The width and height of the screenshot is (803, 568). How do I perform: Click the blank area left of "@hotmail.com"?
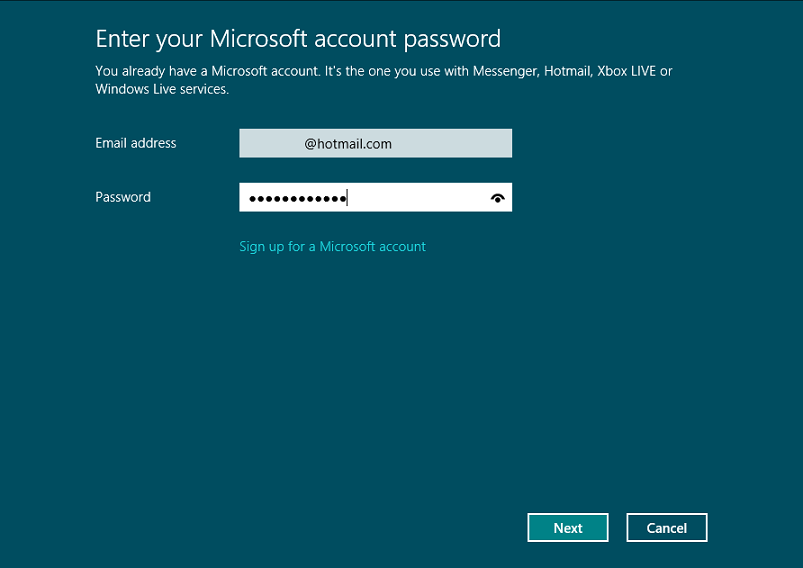tap(270, 144)
